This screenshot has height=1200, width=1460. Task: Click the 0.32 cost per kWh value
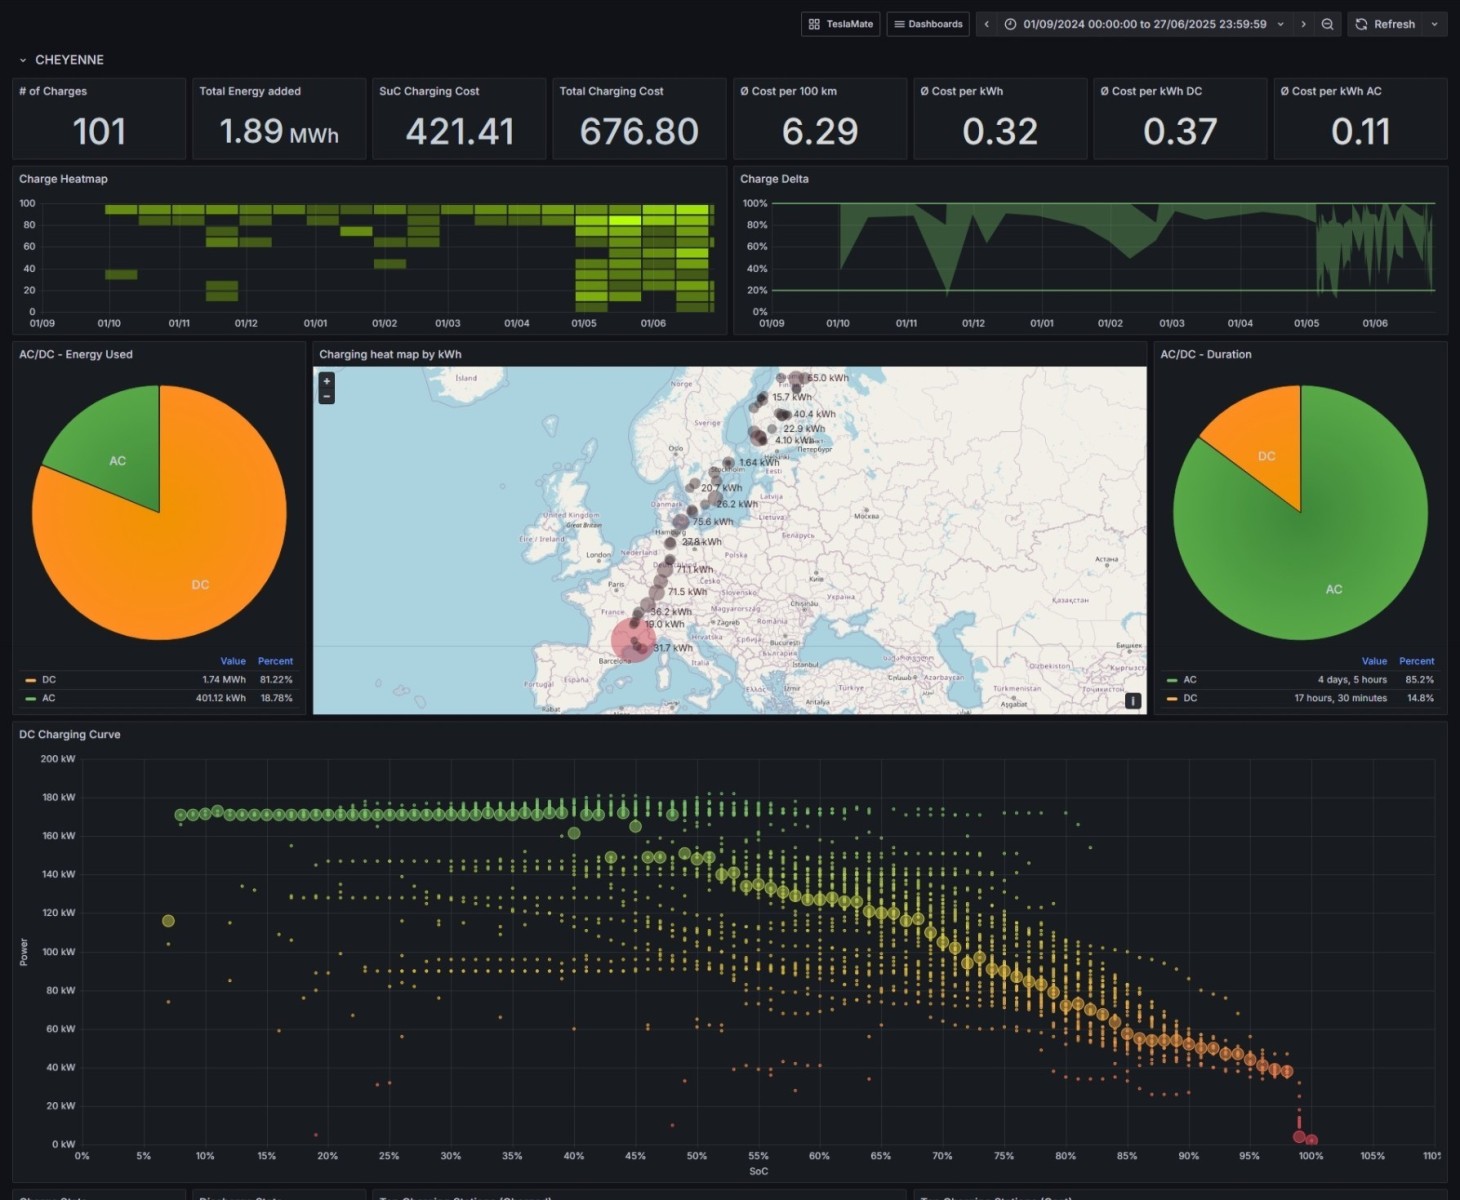tap(1000, 131)
